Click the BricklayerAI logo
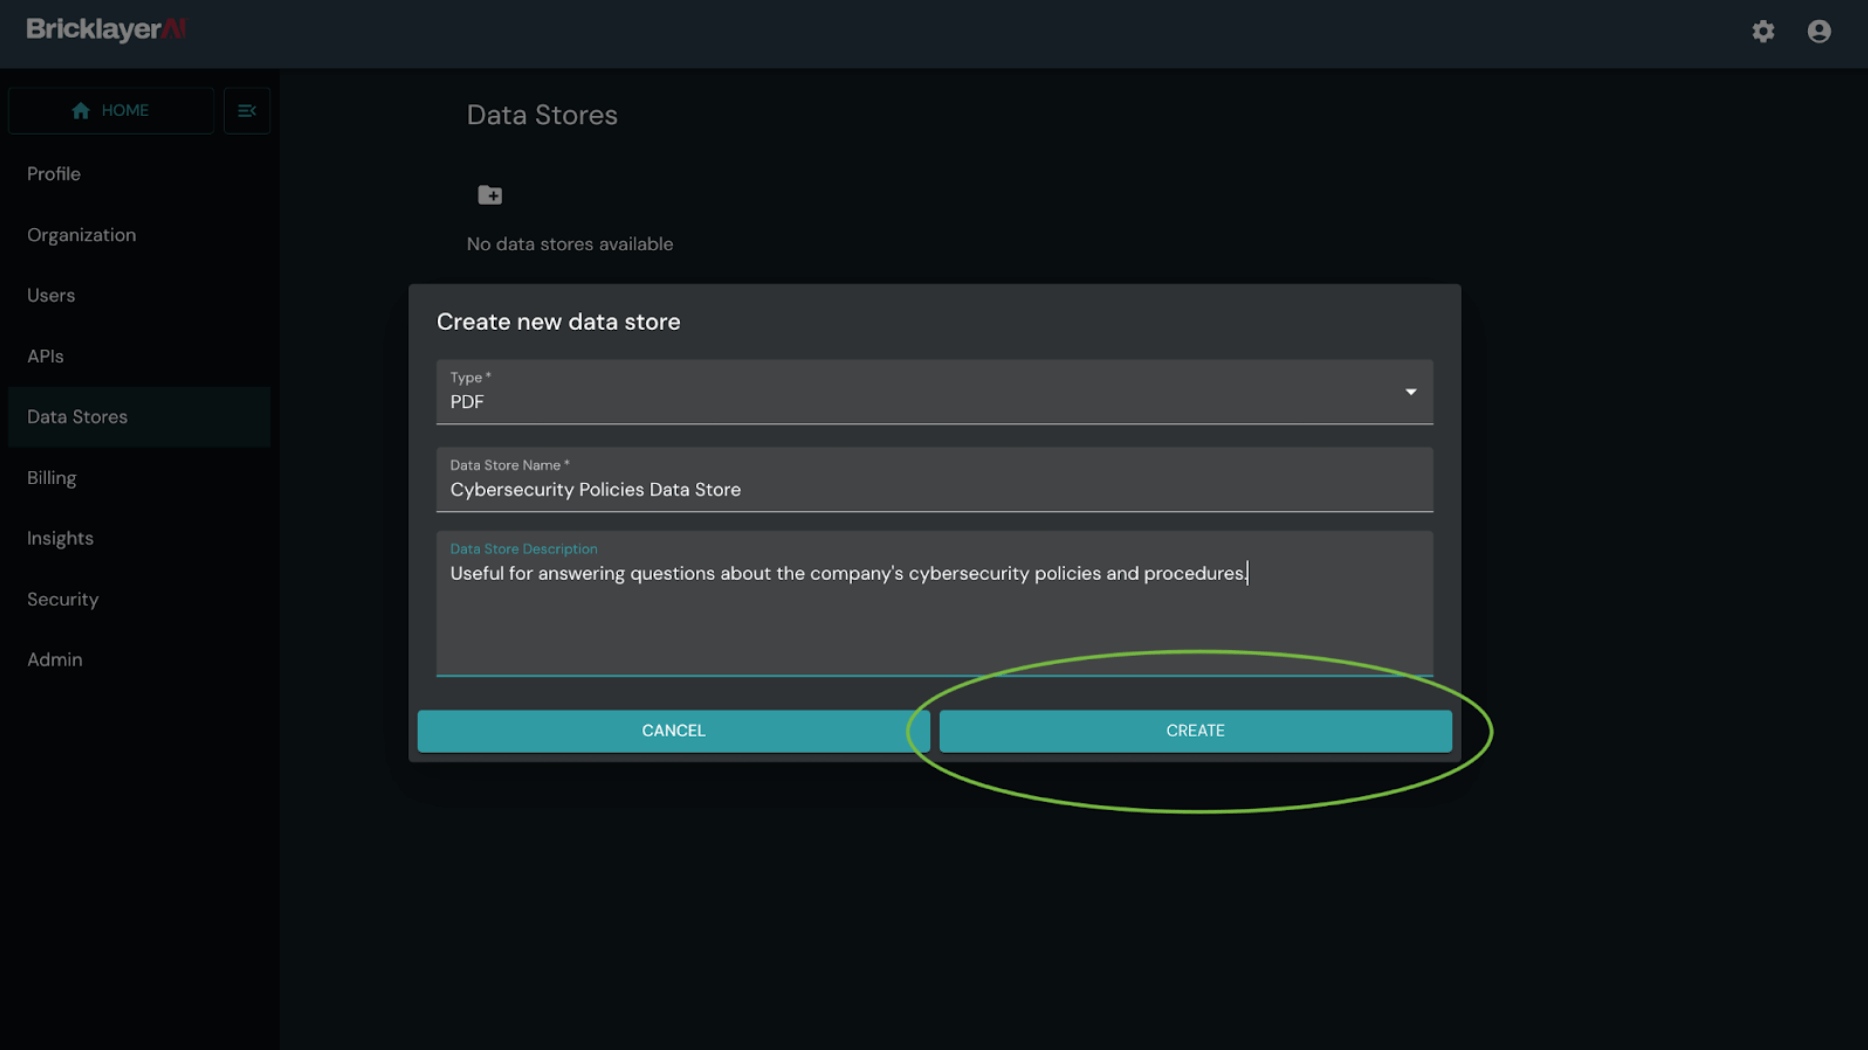The height and width of the screenshot is (1050, 1868). click(x=106, y=29)
